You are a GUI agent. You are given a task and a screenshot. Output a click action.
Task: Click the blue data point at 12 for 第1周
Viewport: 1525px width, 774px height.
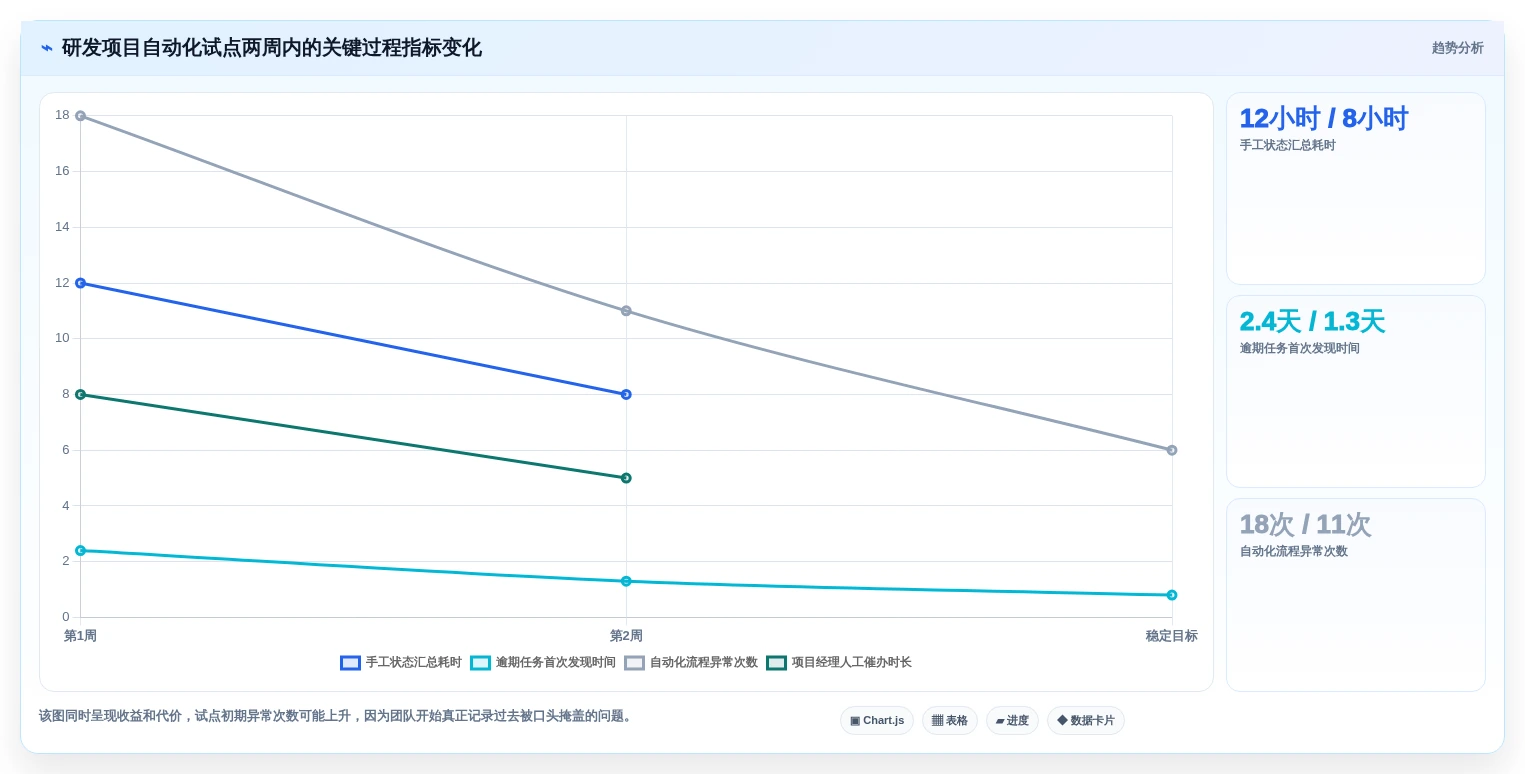pos(80,283)
